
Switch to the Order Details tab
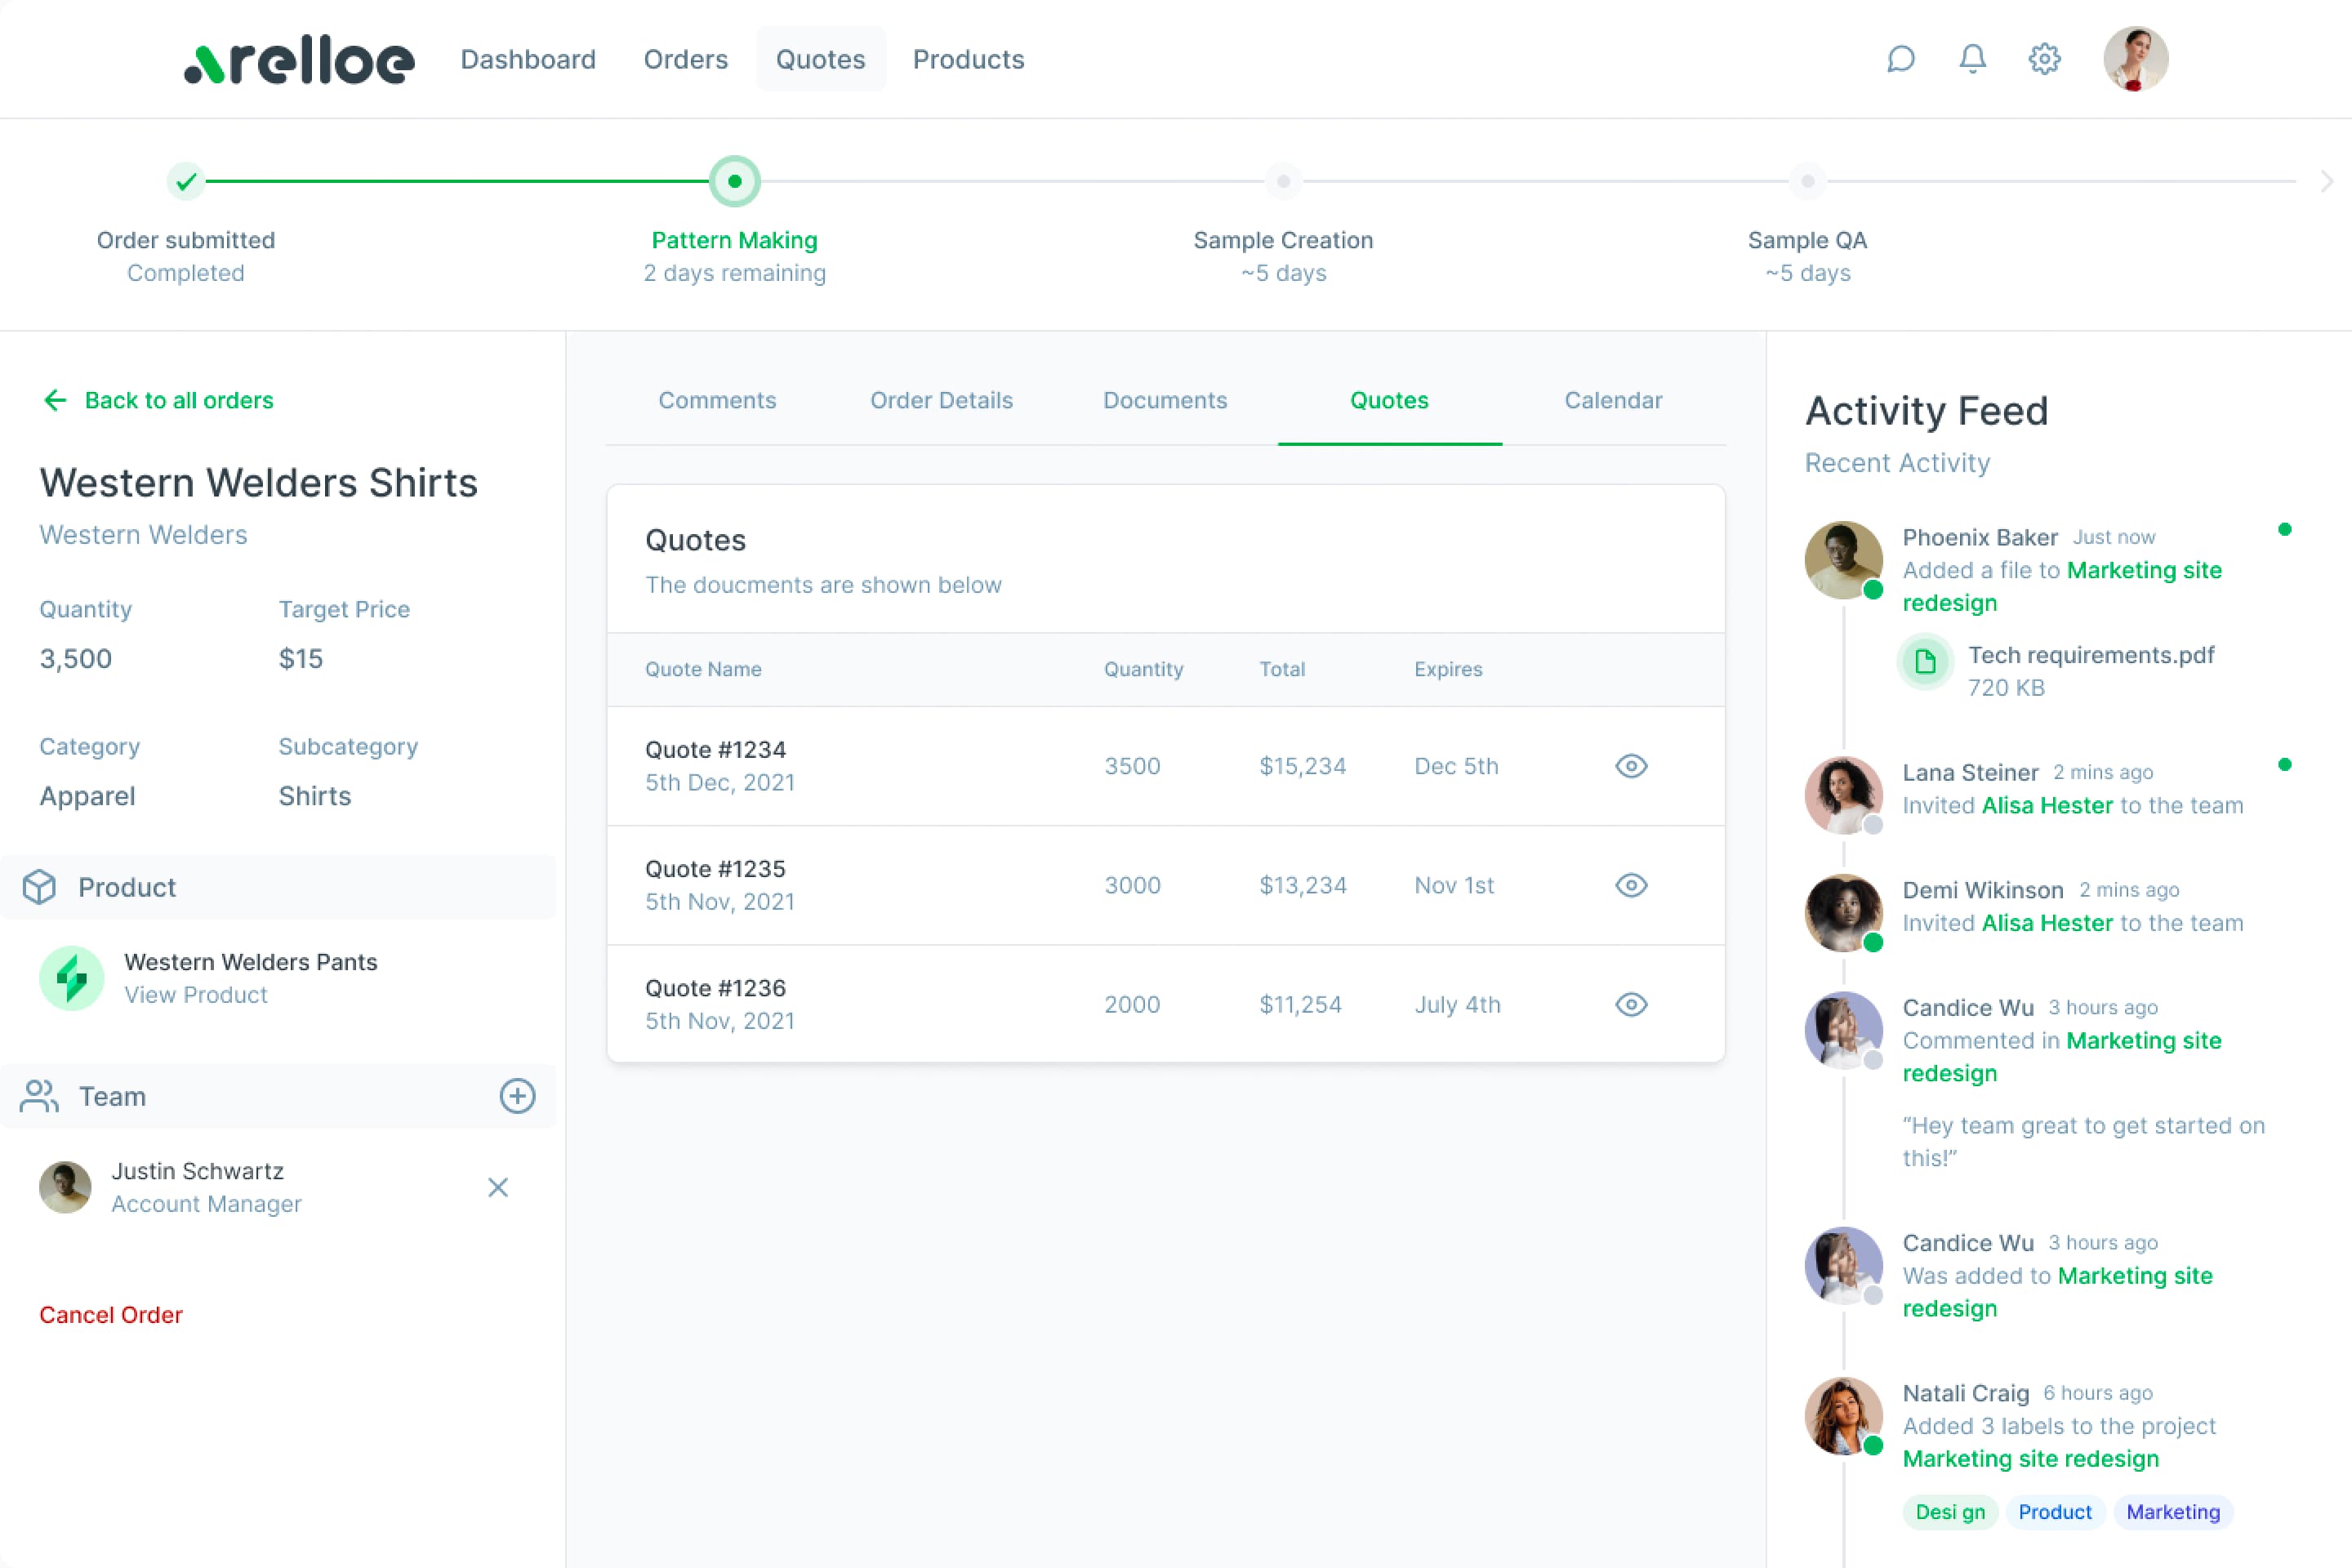coord(941,400)
